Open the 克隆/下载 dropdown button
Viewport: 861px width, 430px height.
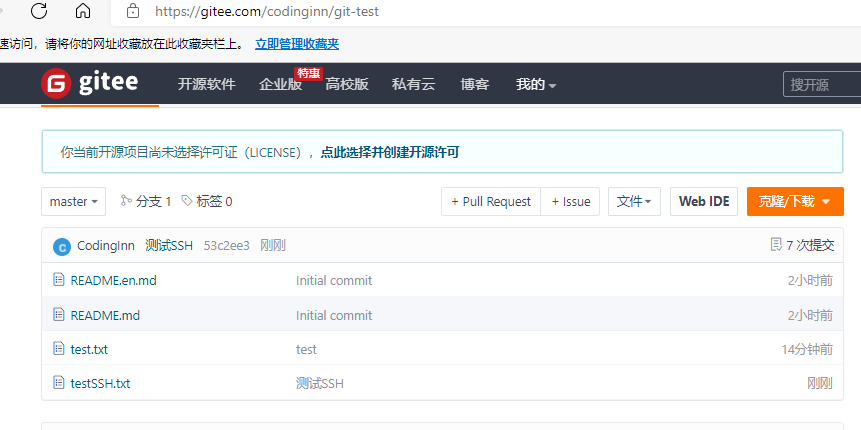point(795,202)
